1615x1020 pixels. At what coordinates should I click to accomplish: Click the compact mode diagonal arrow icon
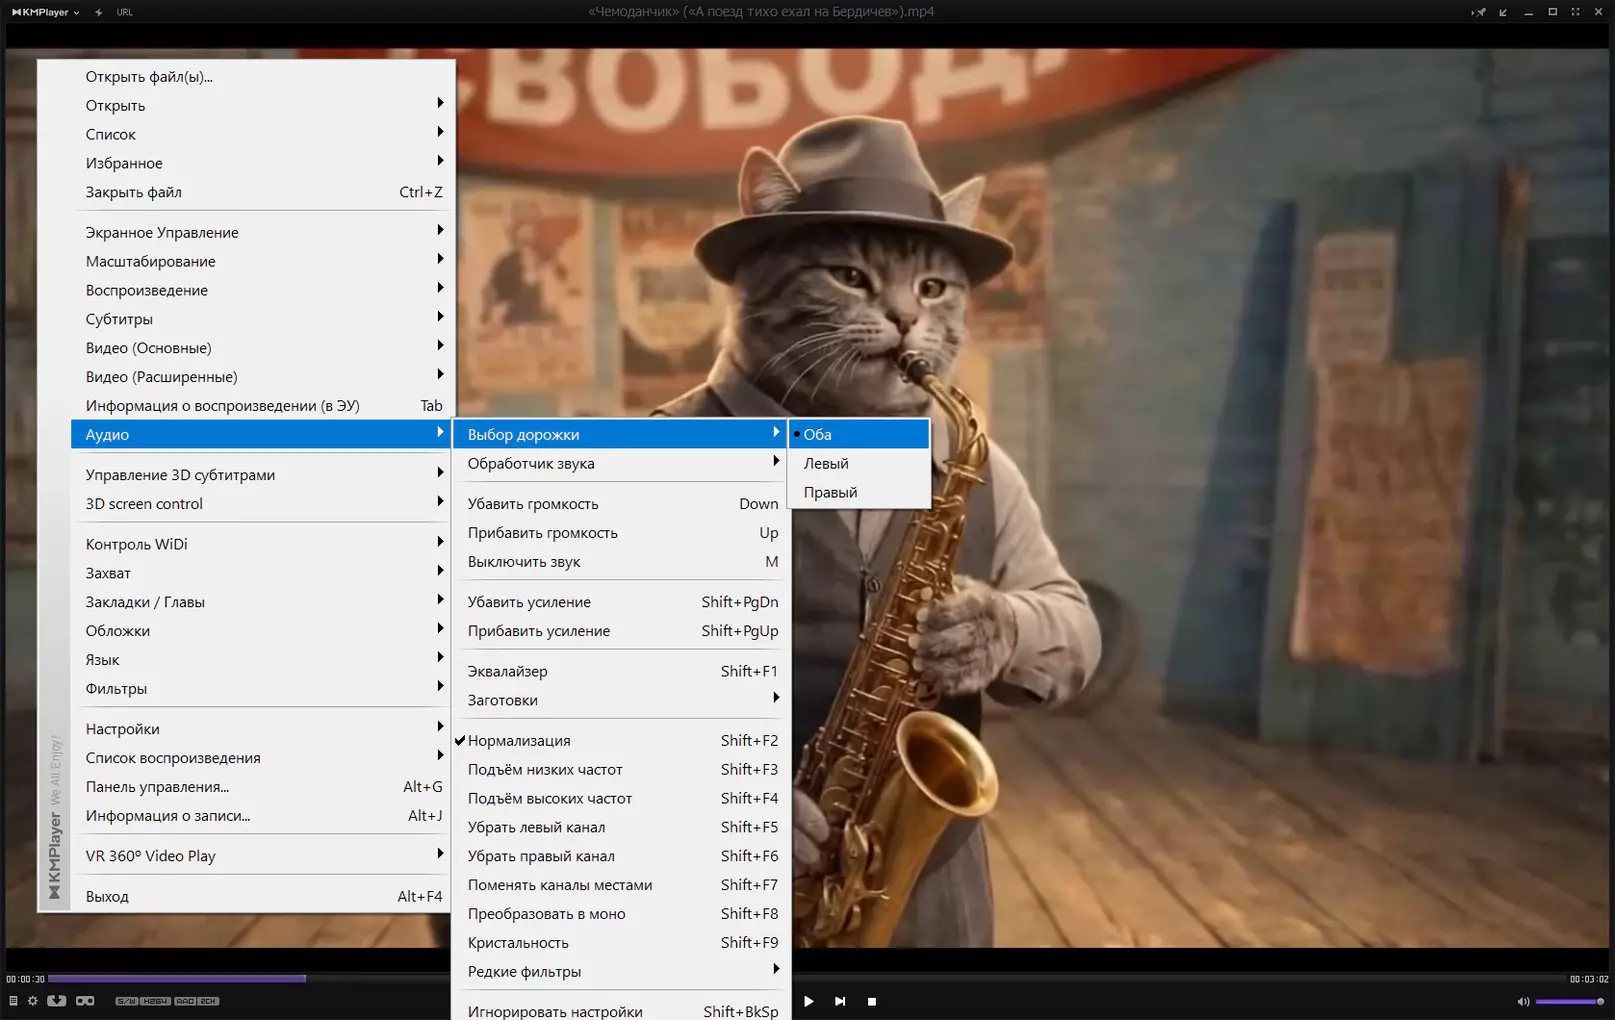pyautogui.click(x=1503, y=12)
